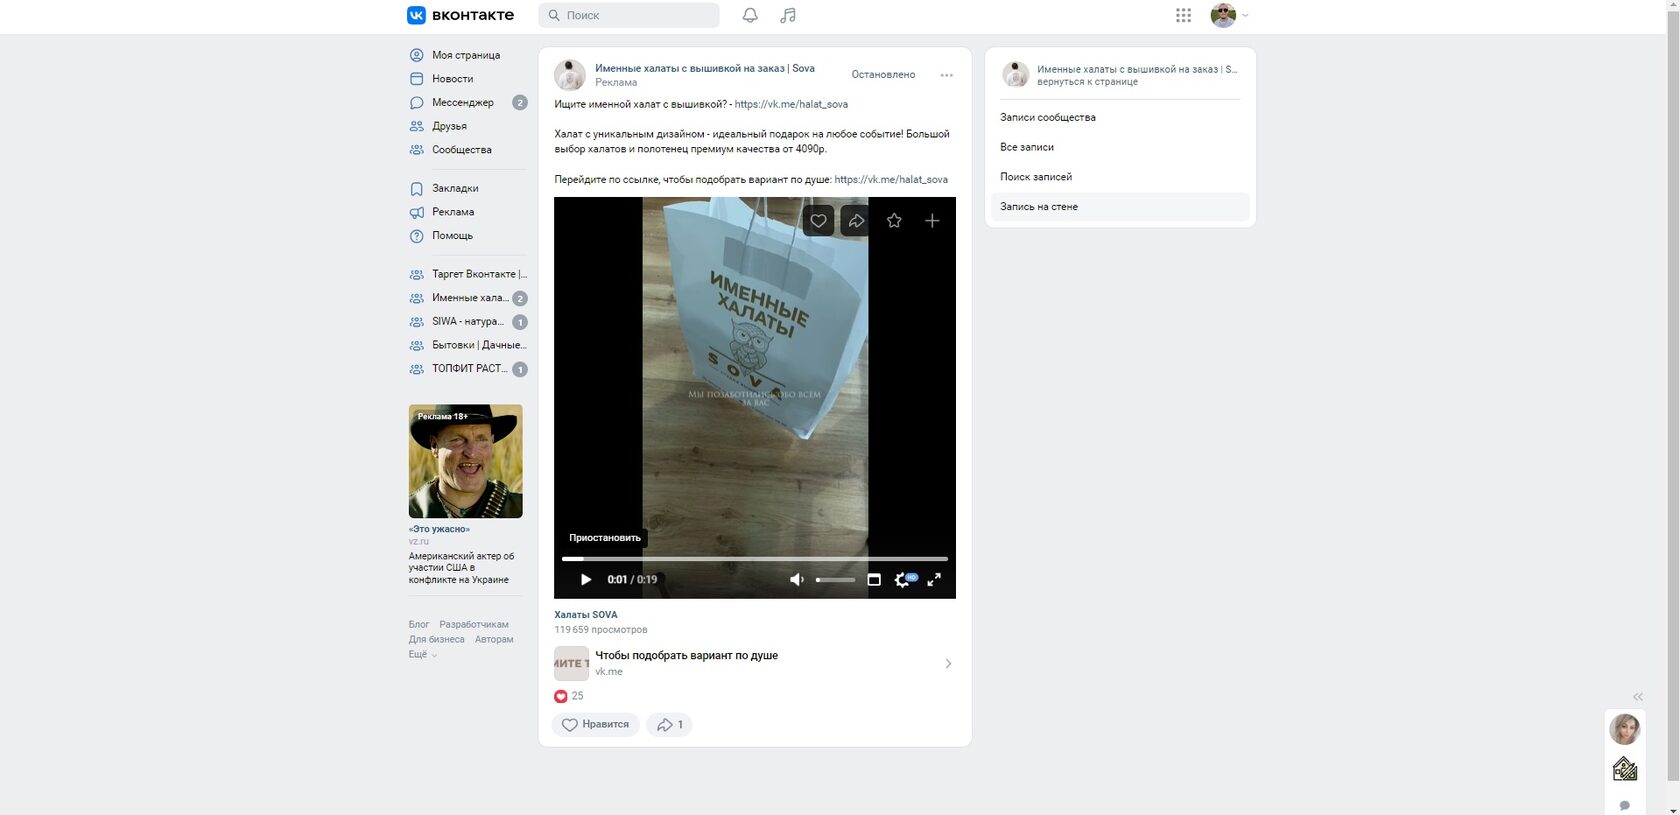Click the Реклама 18+ ad image
The width and height of the screenshot is (1680, 815).
click(465, 461)
